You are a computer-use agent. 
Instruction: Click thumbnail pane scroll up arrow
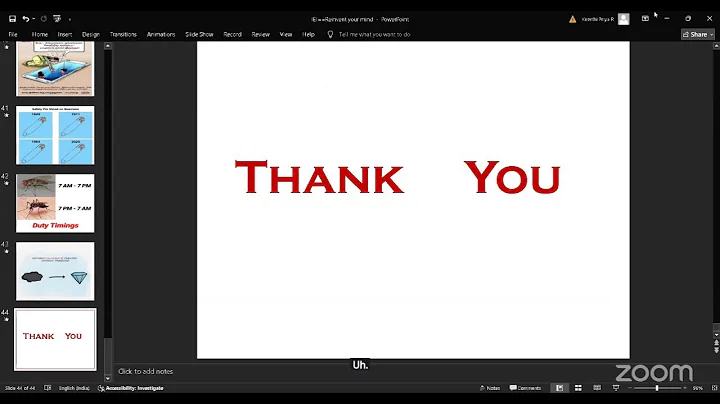coord(108,46)
